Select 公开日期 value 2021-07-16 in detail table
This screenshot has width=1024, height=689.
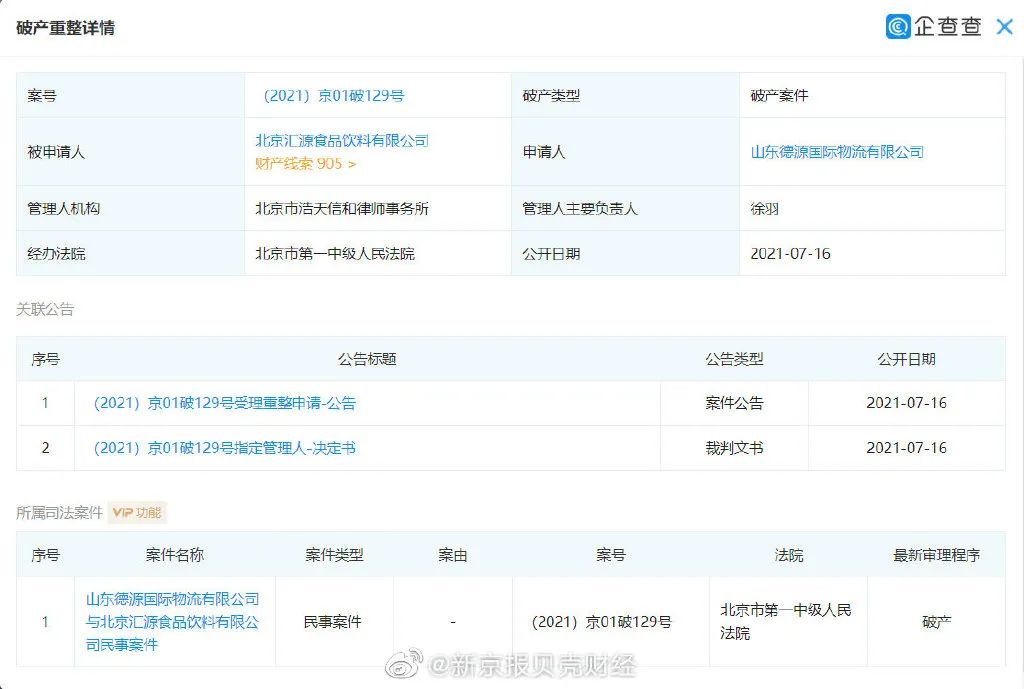[790, 253]
